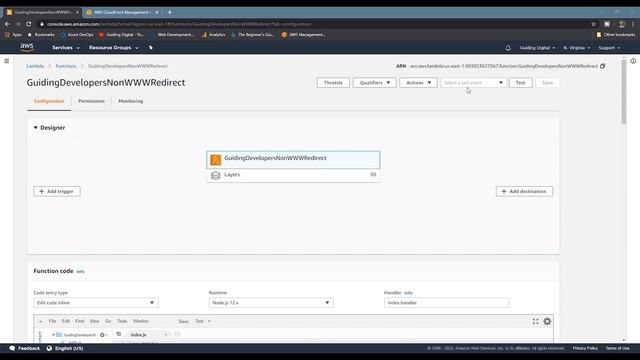Open the editor File menu
The width and height of the screenshot is (640, 360).
(52, 321)
